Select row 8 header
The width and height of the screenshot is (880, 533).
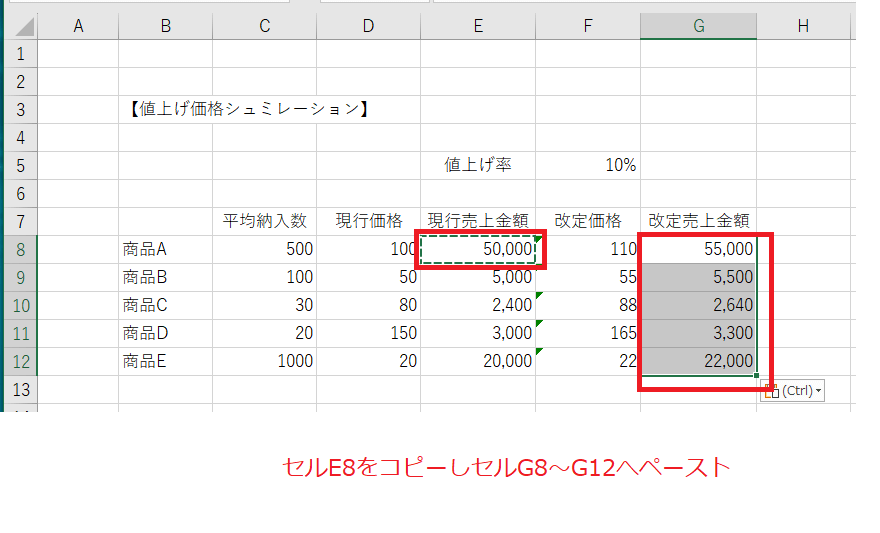click(x=21, y=250)
